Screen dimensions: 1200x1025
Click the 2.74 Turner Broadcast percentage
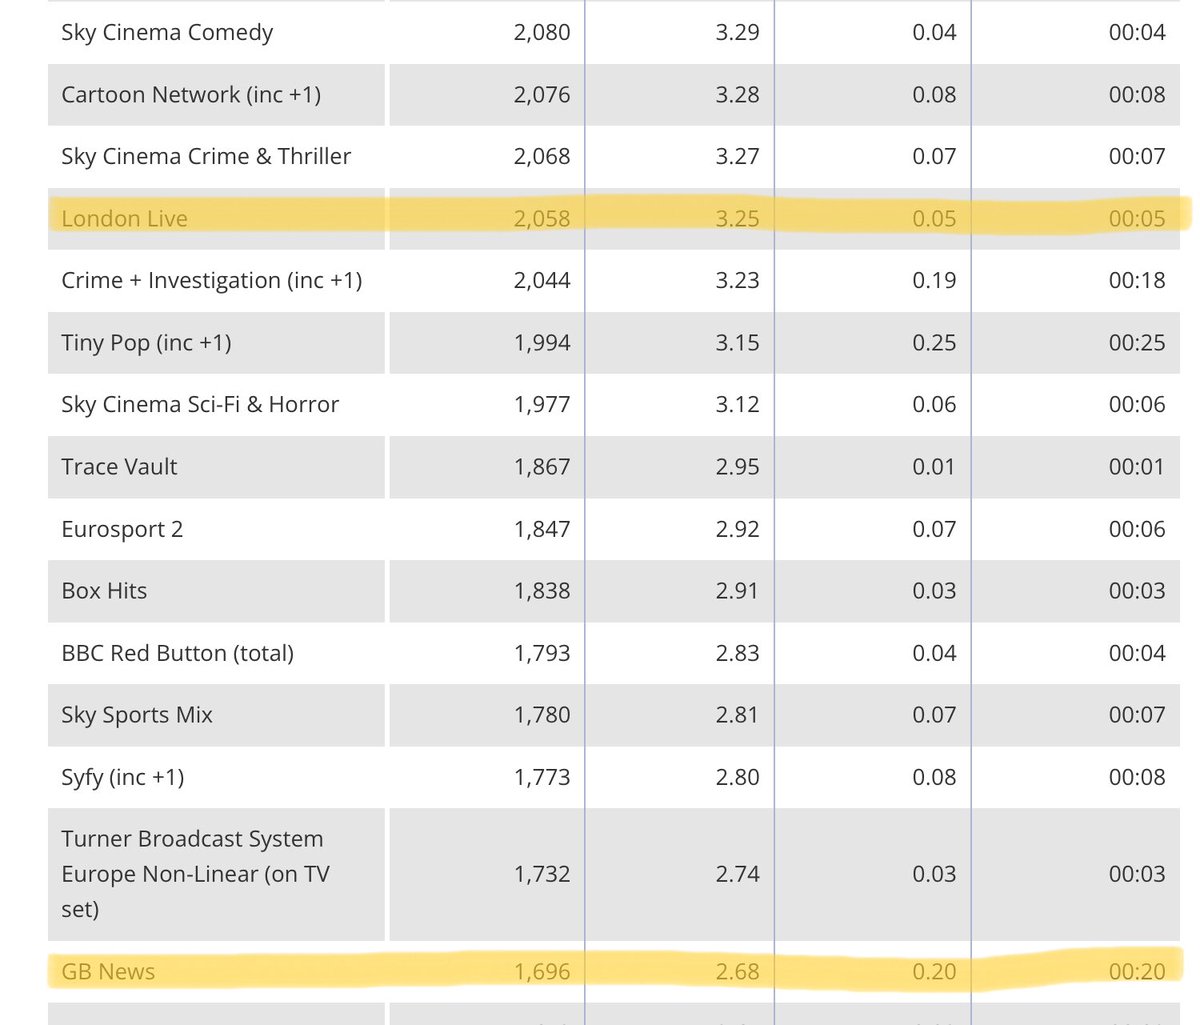coord(738,874)
